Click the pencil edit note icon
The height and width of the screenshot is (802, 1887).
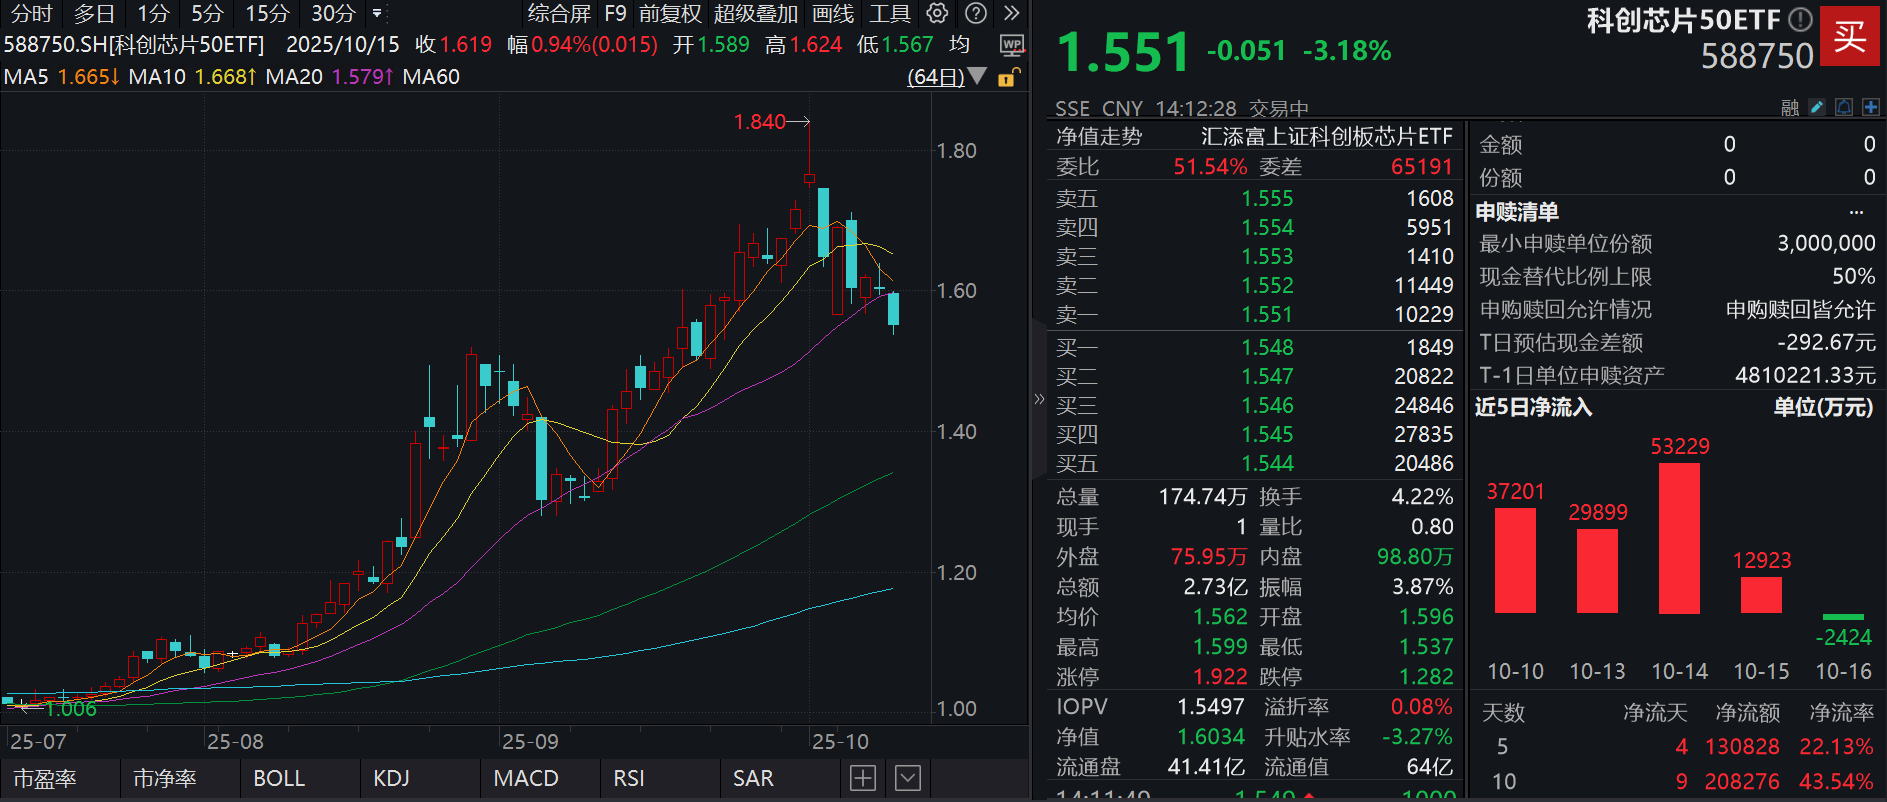(1817, 107)
